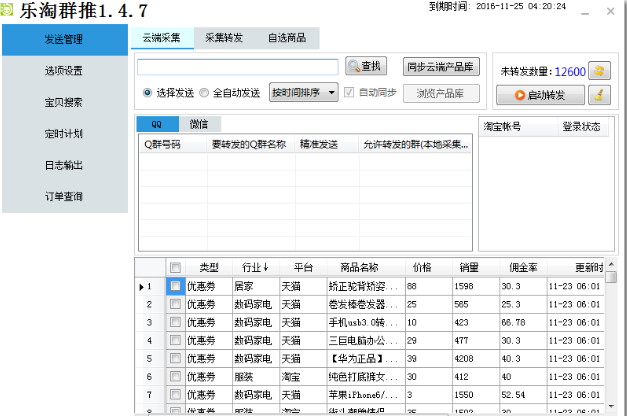Select the 全自动发送 radio option

pyautogui.click(x=205, y=93)
